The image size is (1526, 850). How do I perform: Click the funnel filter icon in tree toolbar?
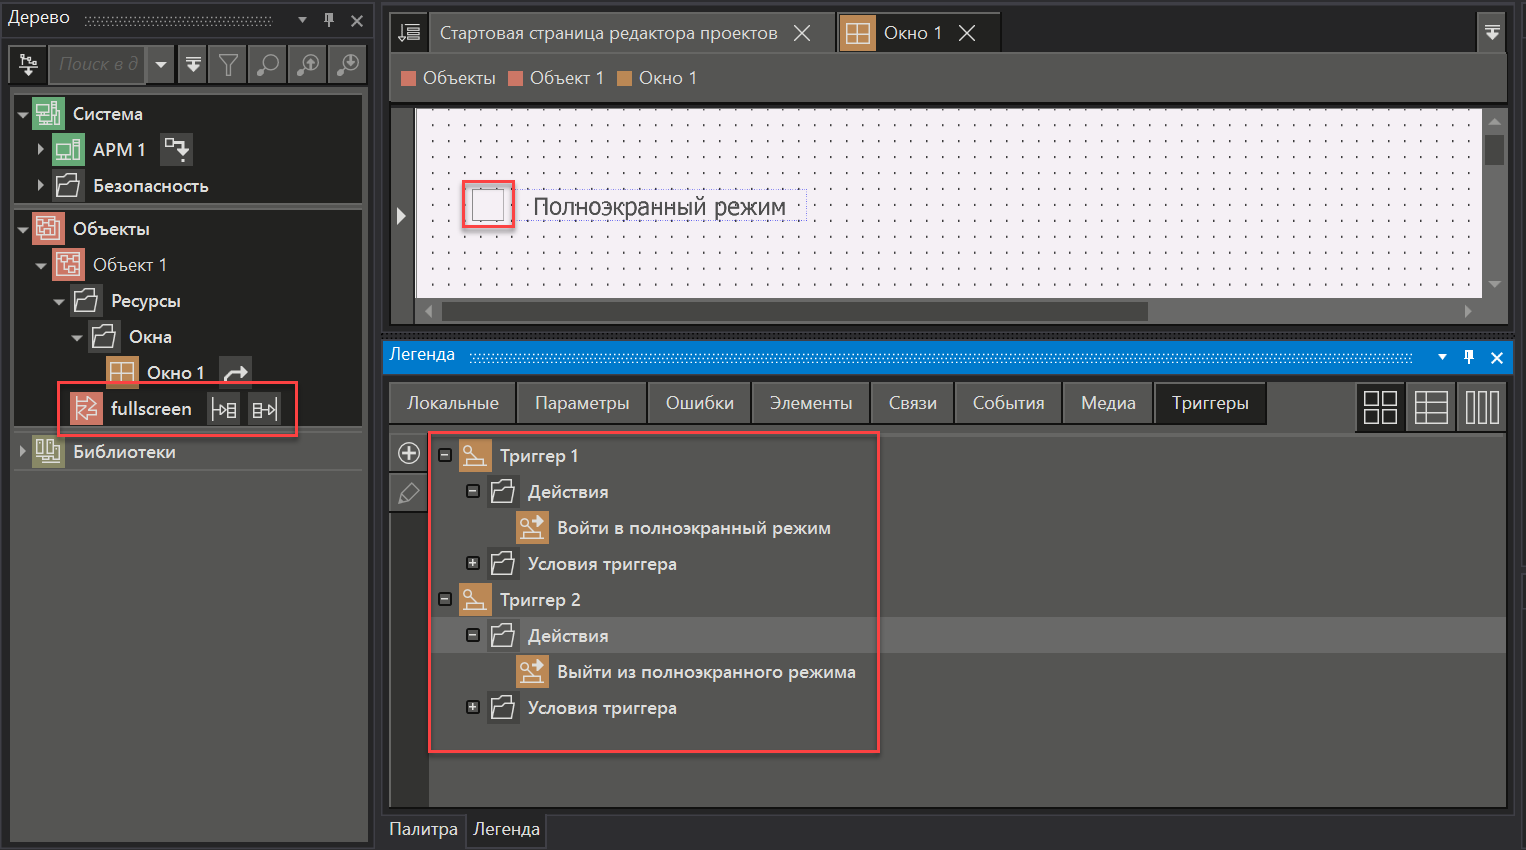tap(229, 65)
